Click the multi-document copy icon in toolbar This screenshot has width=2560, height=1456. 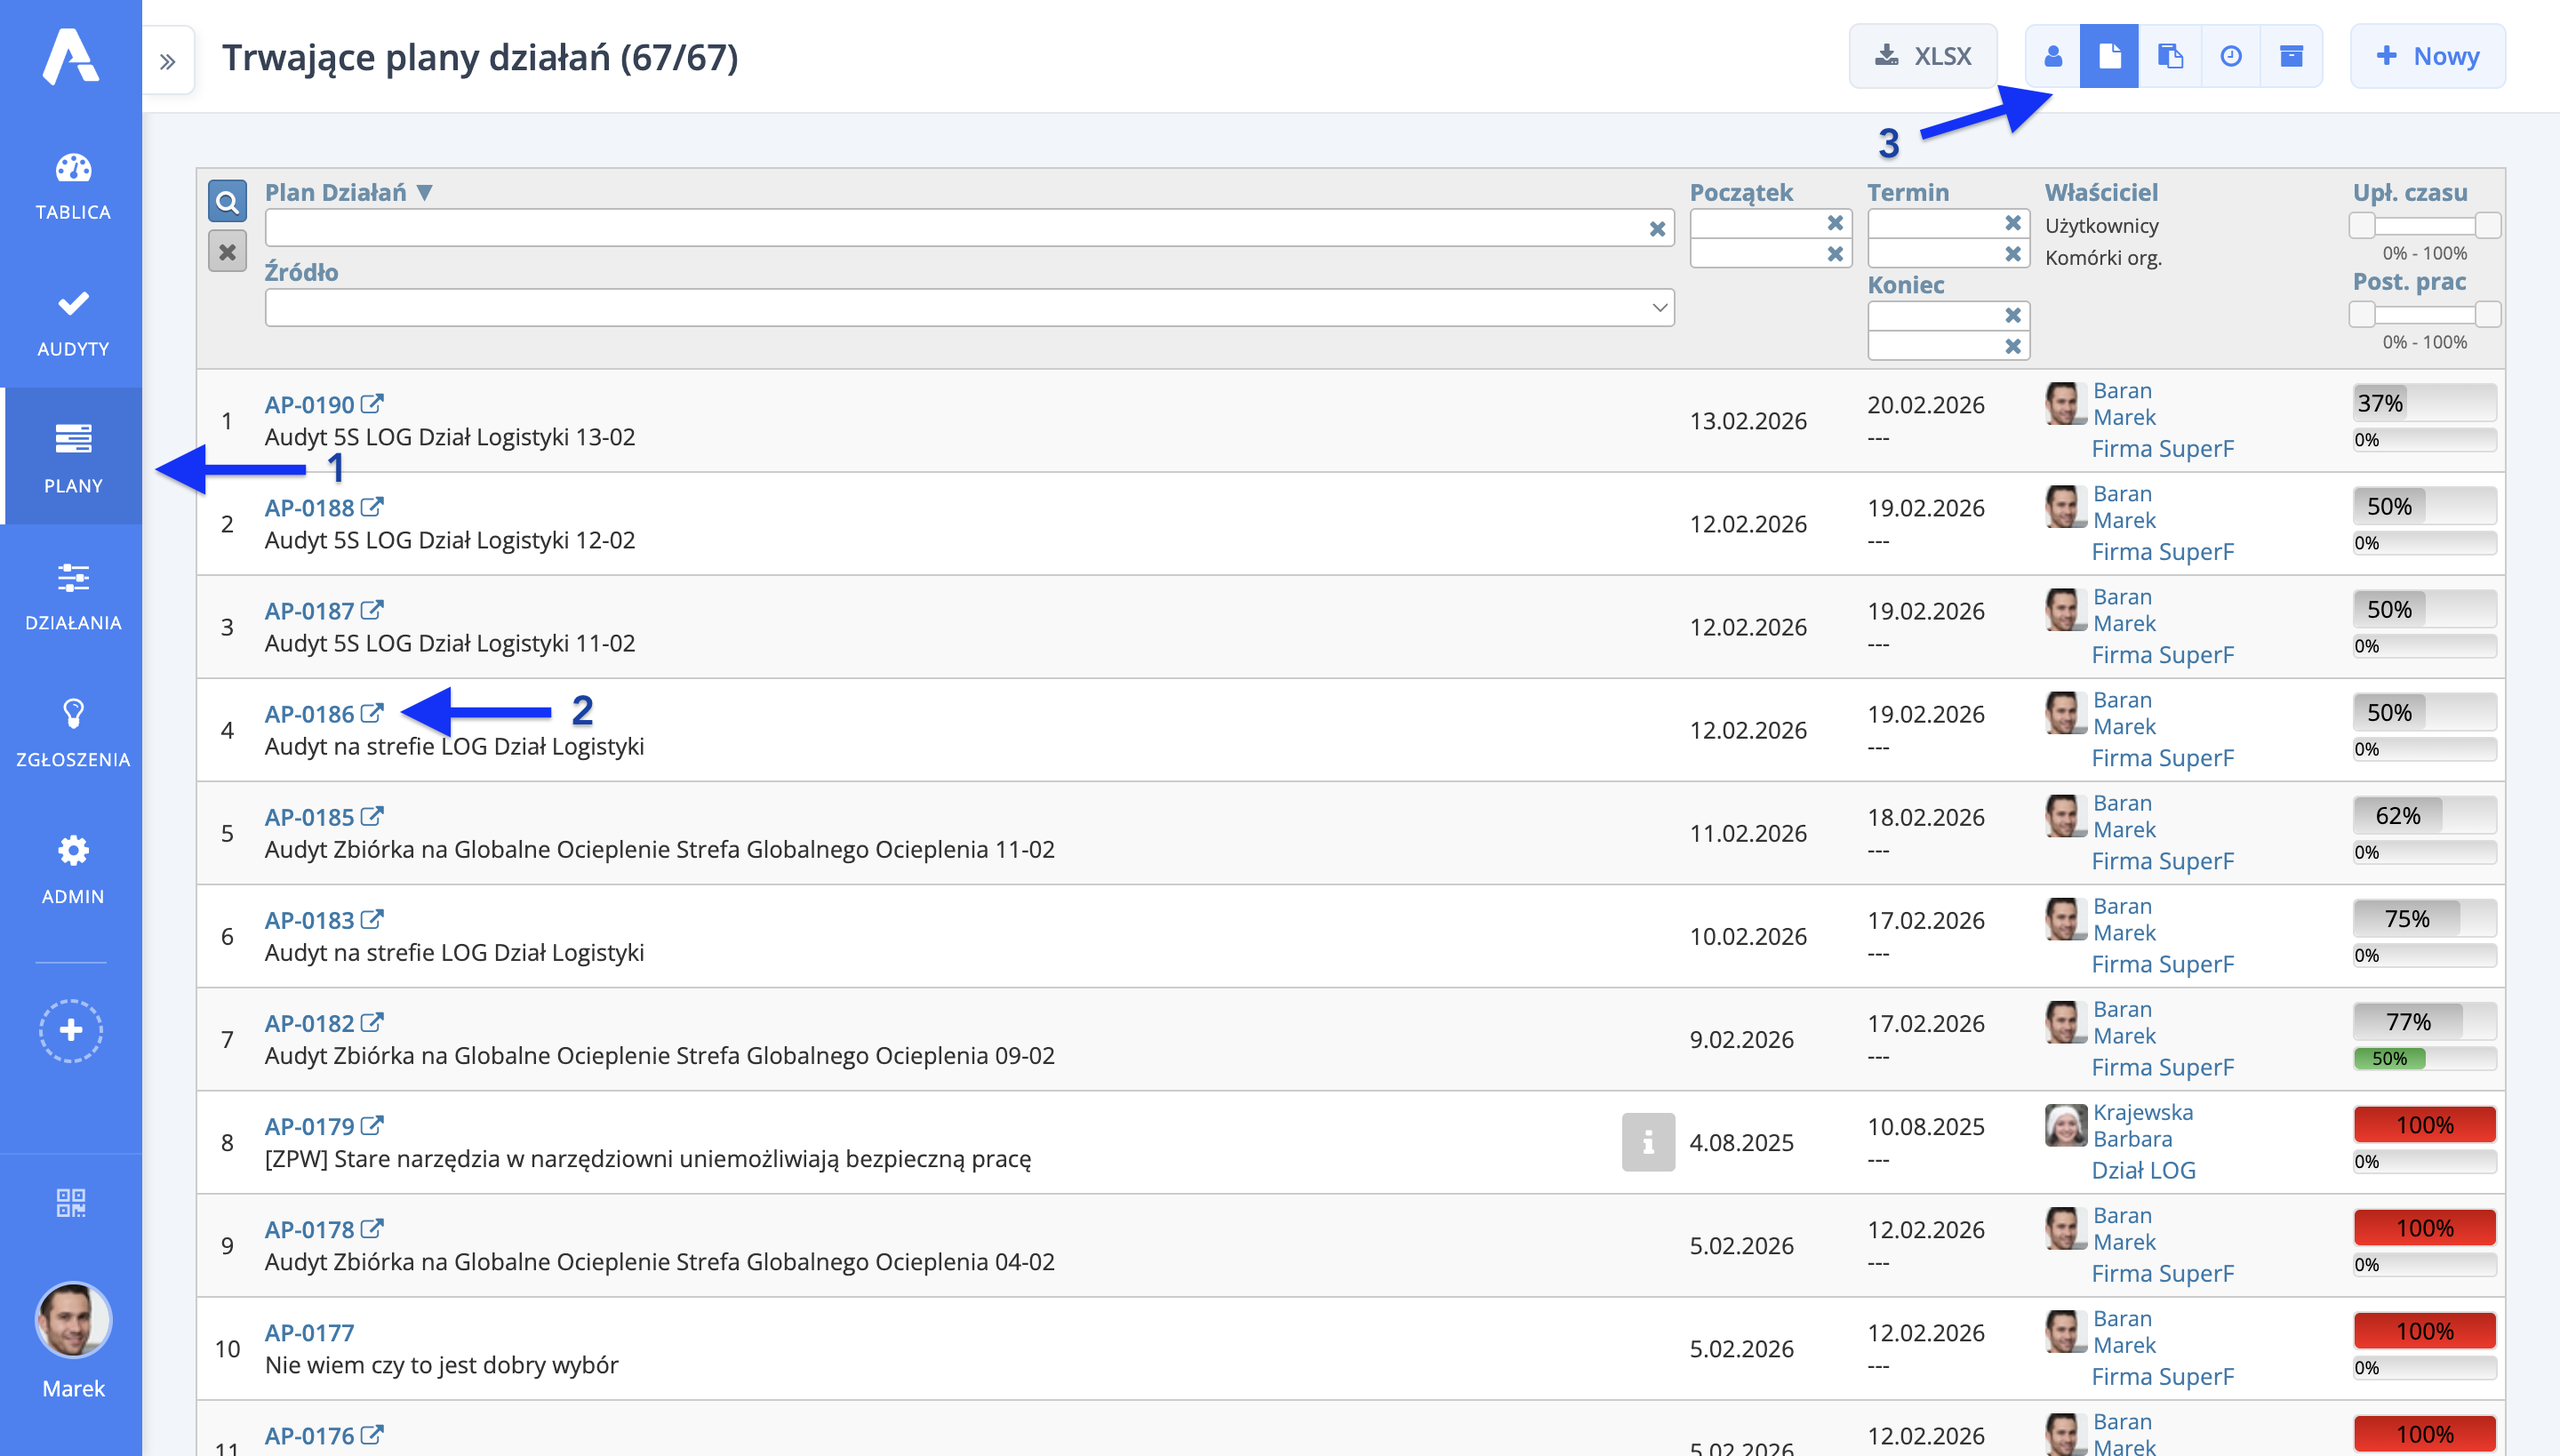click(2169, 56)
